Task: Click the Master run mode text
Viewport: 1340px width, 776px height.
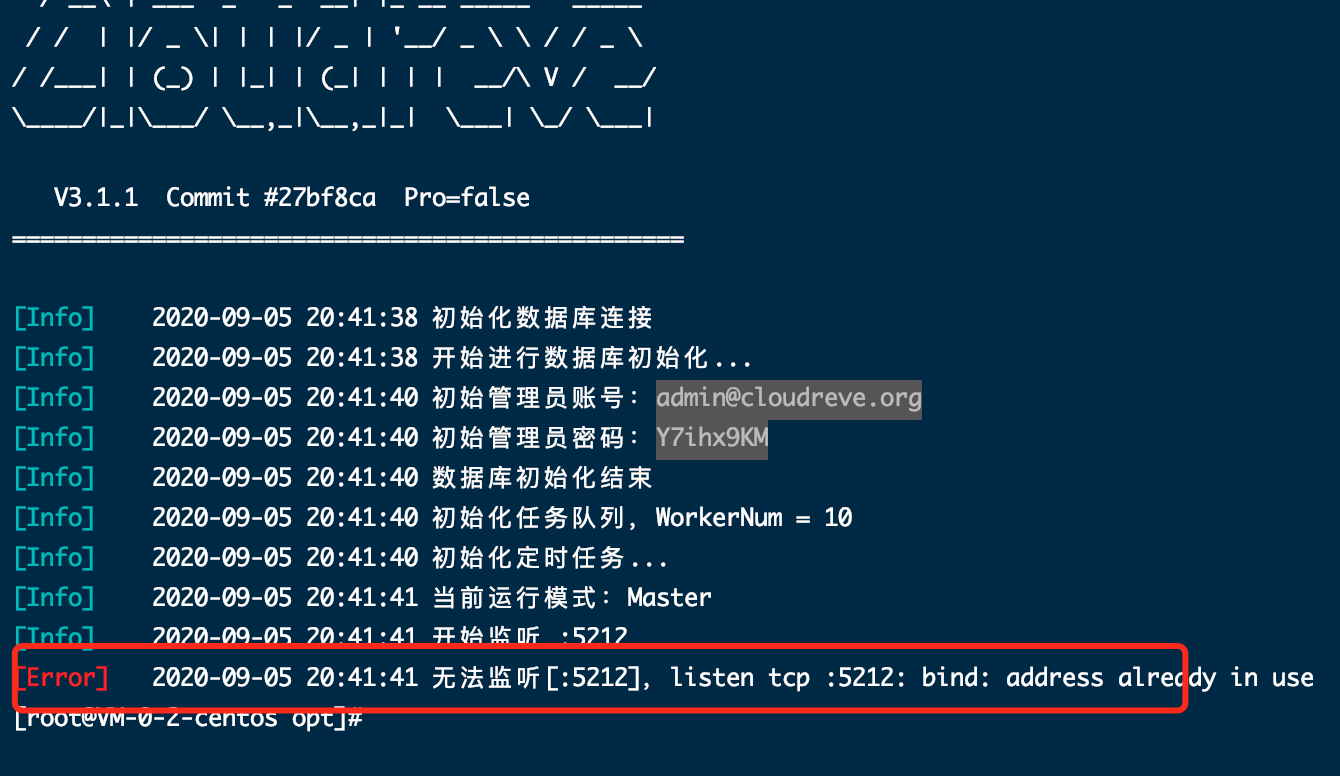Action: tap(669, 597)
